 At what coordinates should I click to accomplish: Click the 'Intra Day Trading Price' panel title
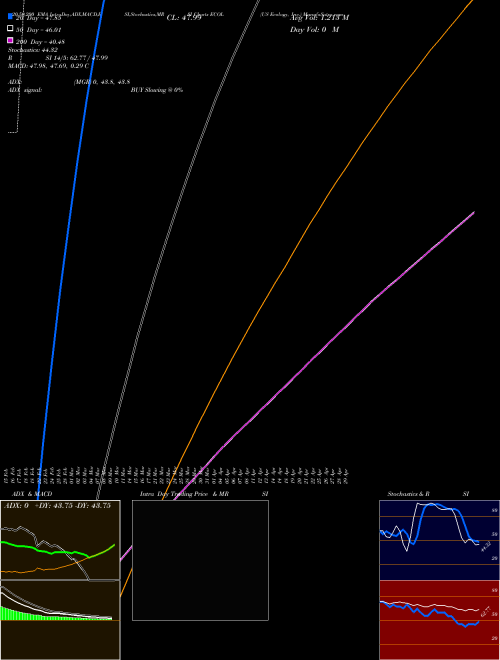(x=174, y=494)
